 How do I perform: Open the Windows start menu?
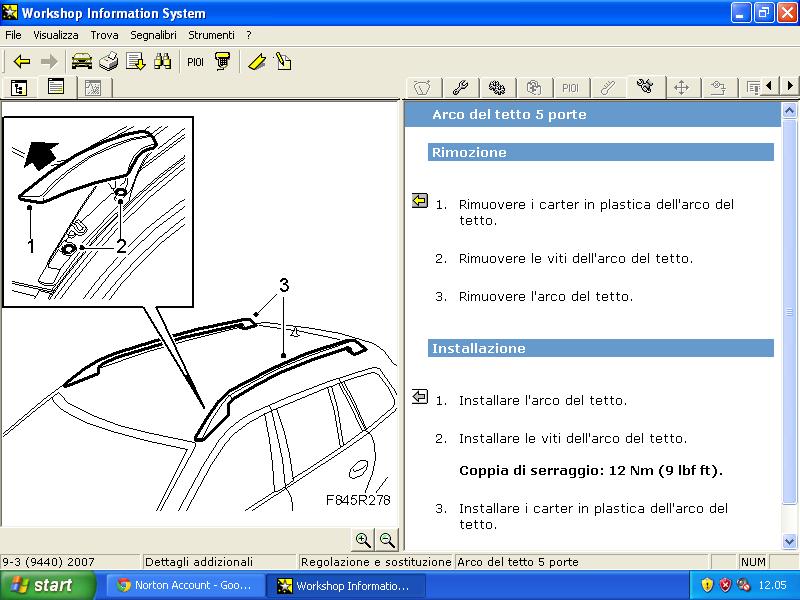[x=48, y=585]
